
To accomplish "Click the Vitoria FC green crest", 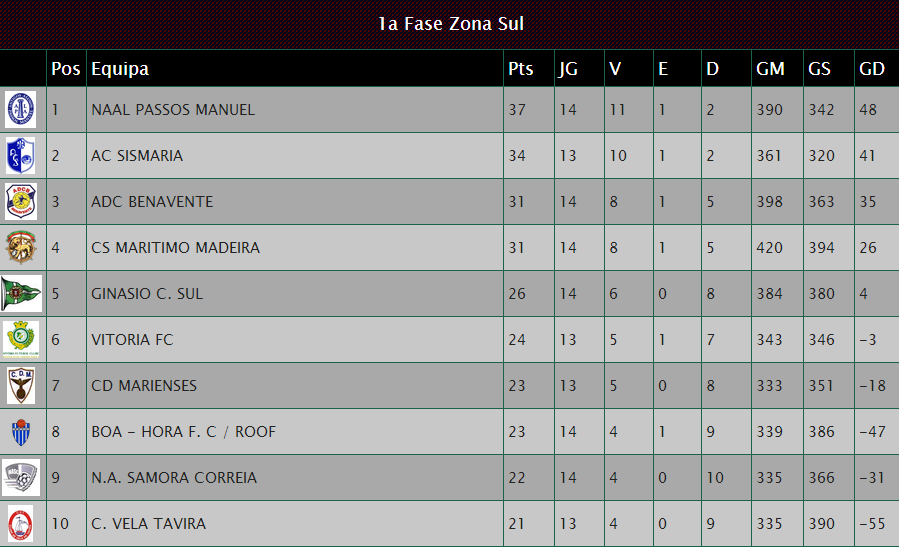I will click(21, 339).
